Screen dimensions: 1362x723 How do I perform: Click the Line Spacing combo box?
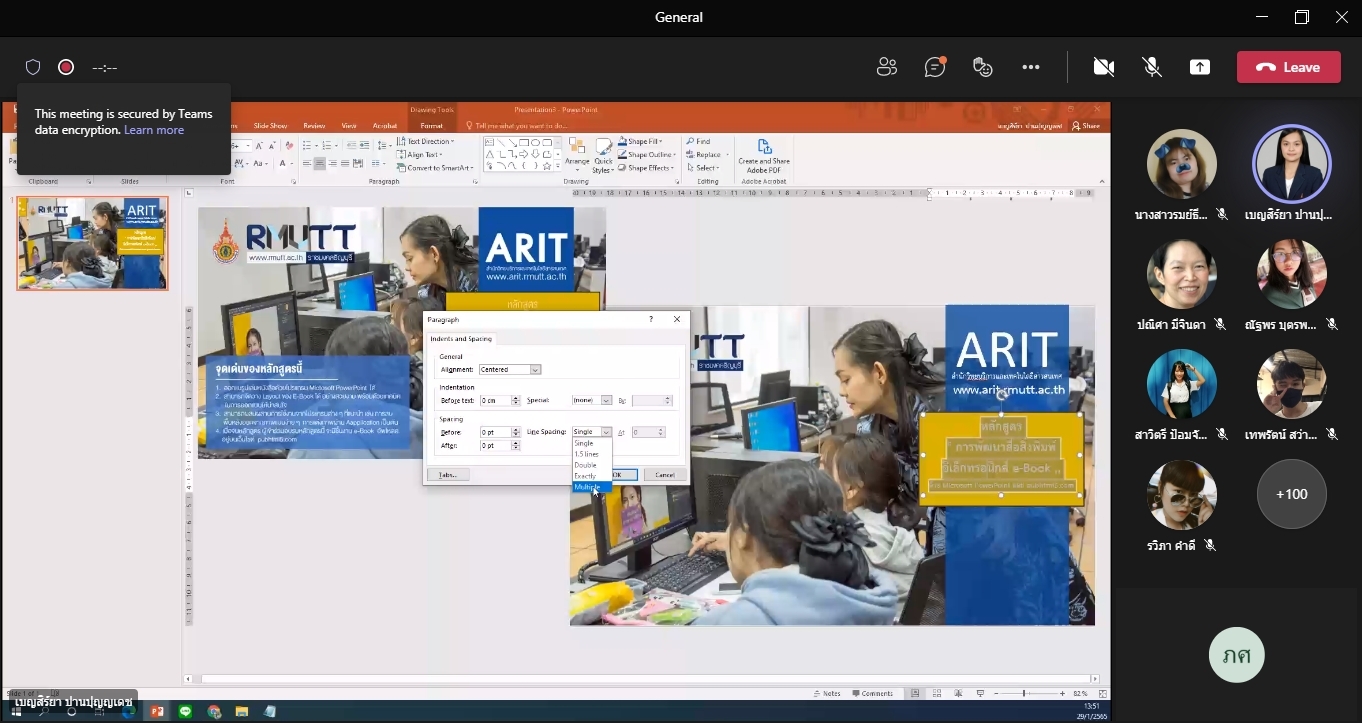click(592, 432)
